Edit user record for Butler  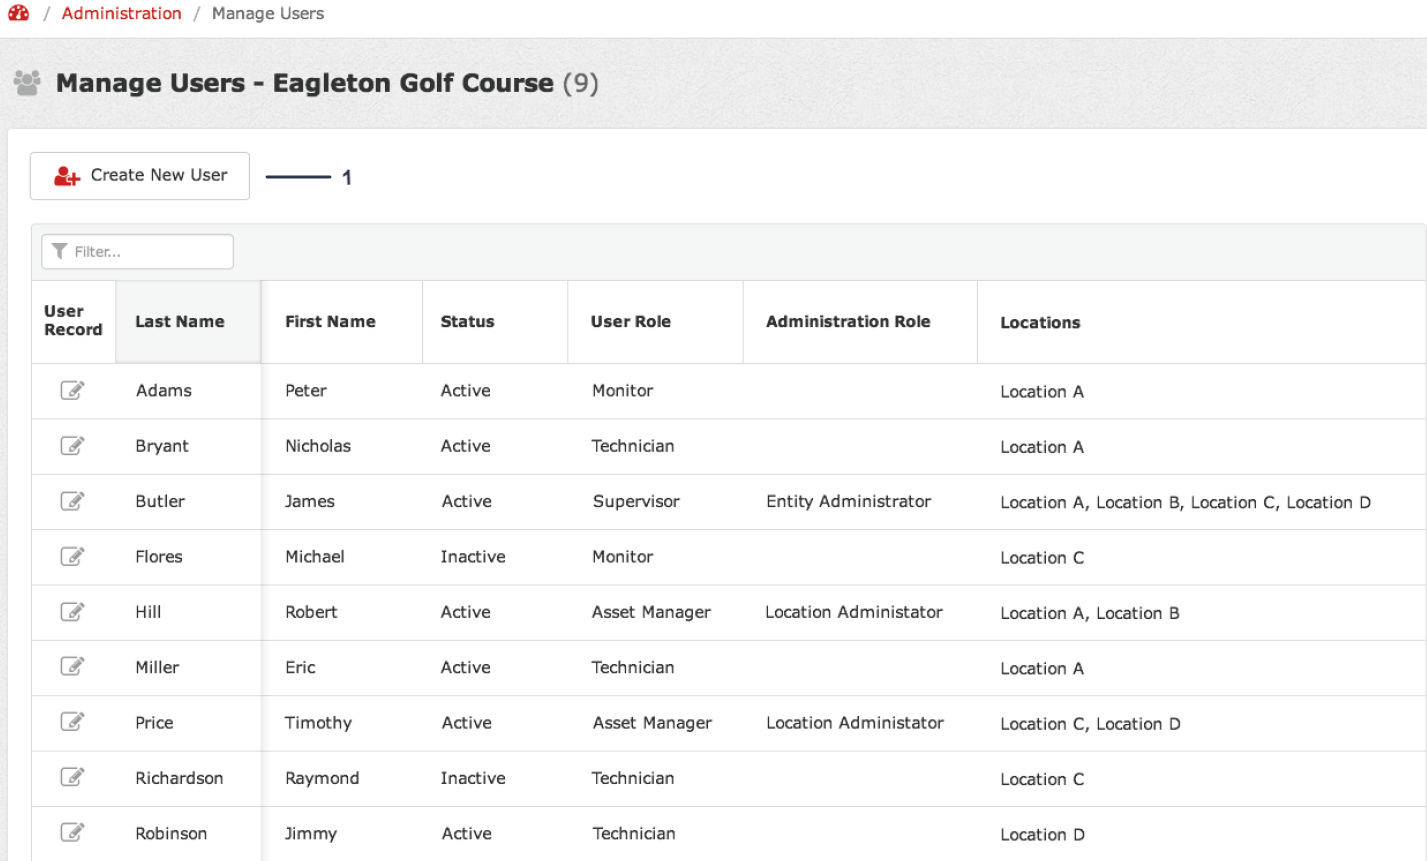pyautogui.click(x=72, y=501)
